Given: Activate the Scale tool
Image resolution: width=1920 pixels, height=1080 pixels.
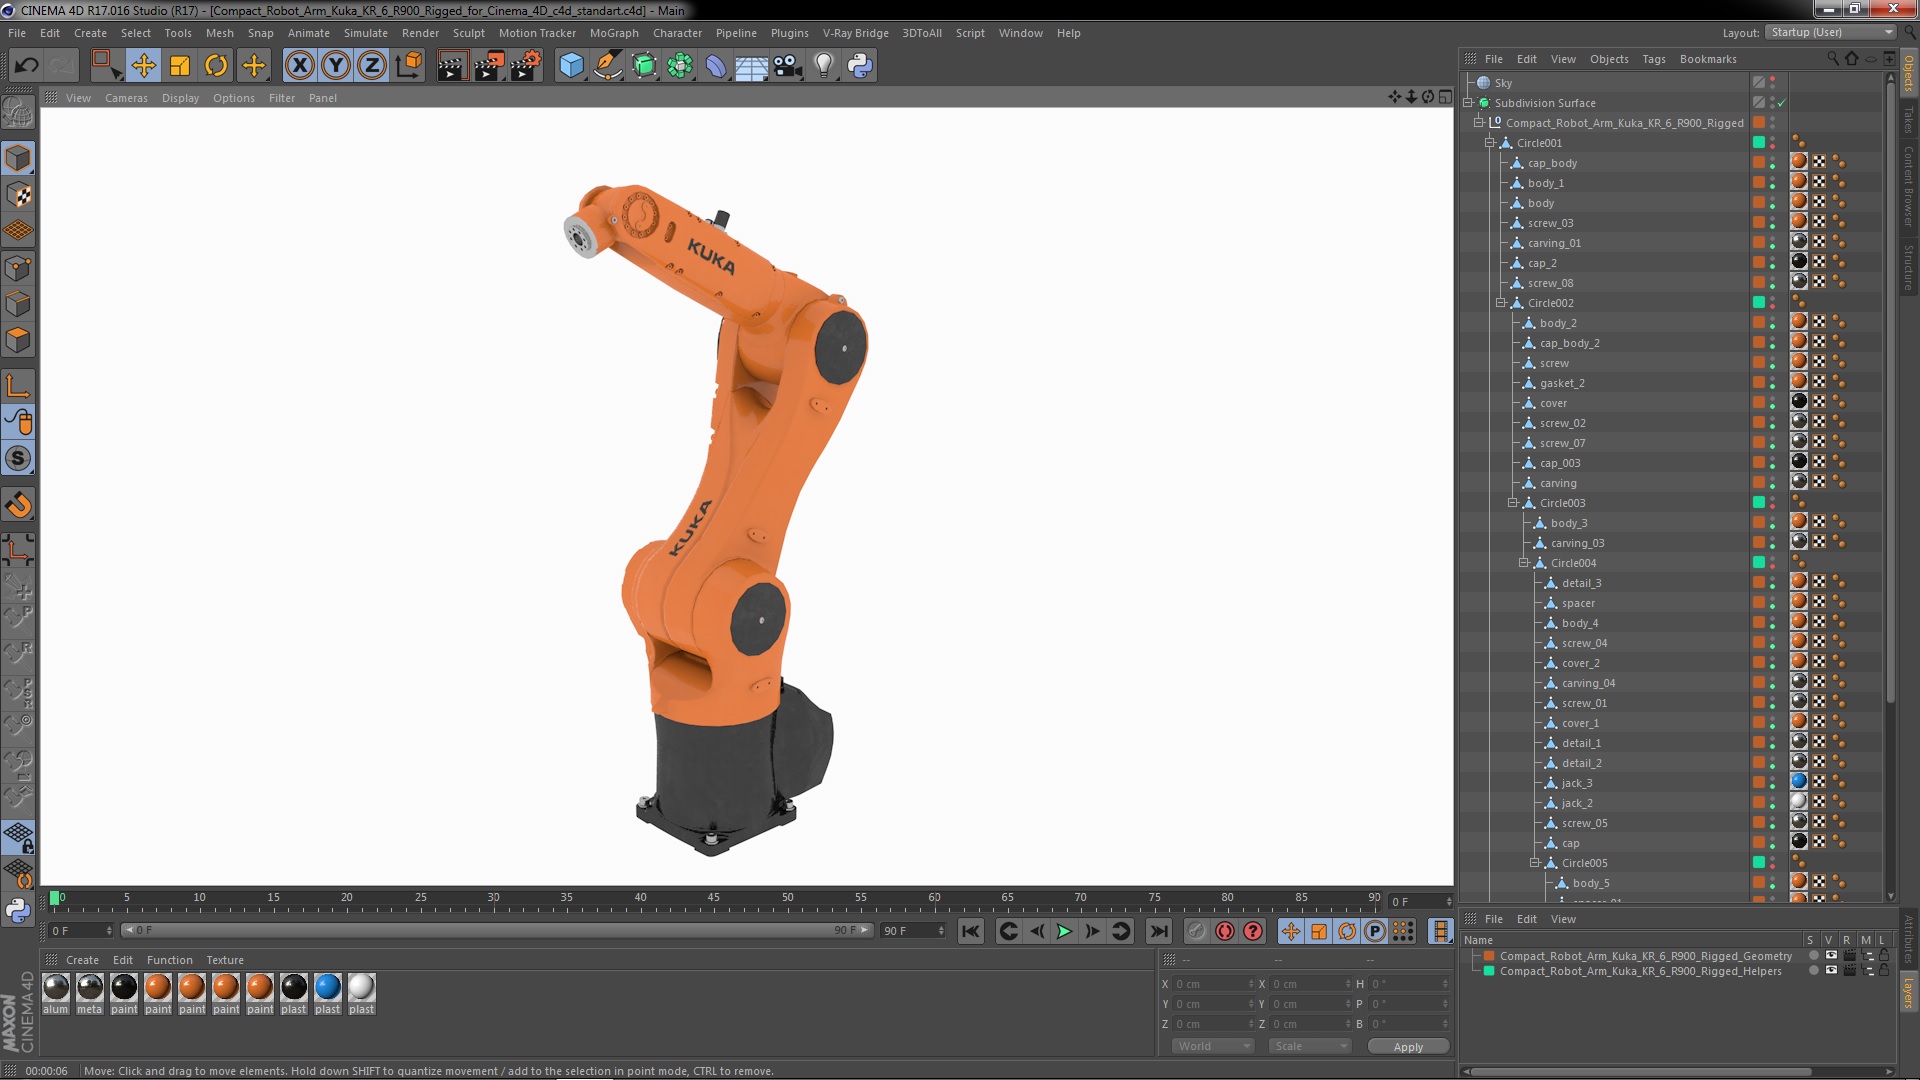Looking at the screenshot, I should click(x=180, y=66).
